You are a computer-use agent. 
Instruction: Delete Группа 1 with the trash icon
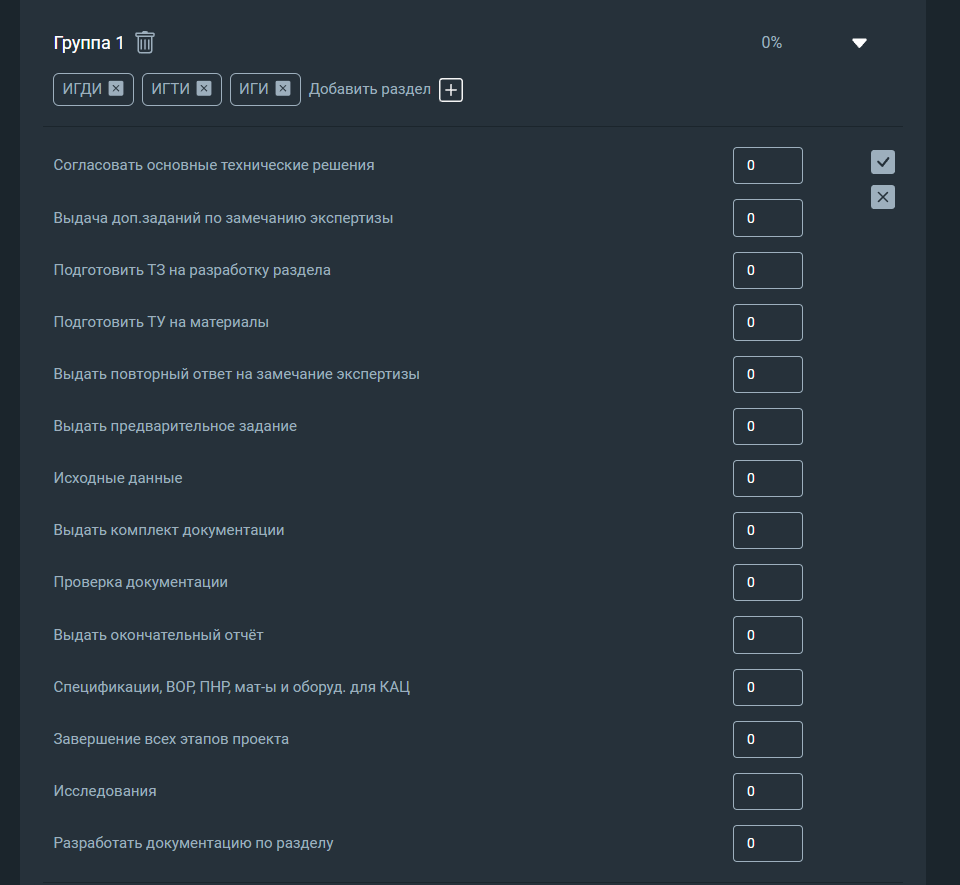coord(145,43)
